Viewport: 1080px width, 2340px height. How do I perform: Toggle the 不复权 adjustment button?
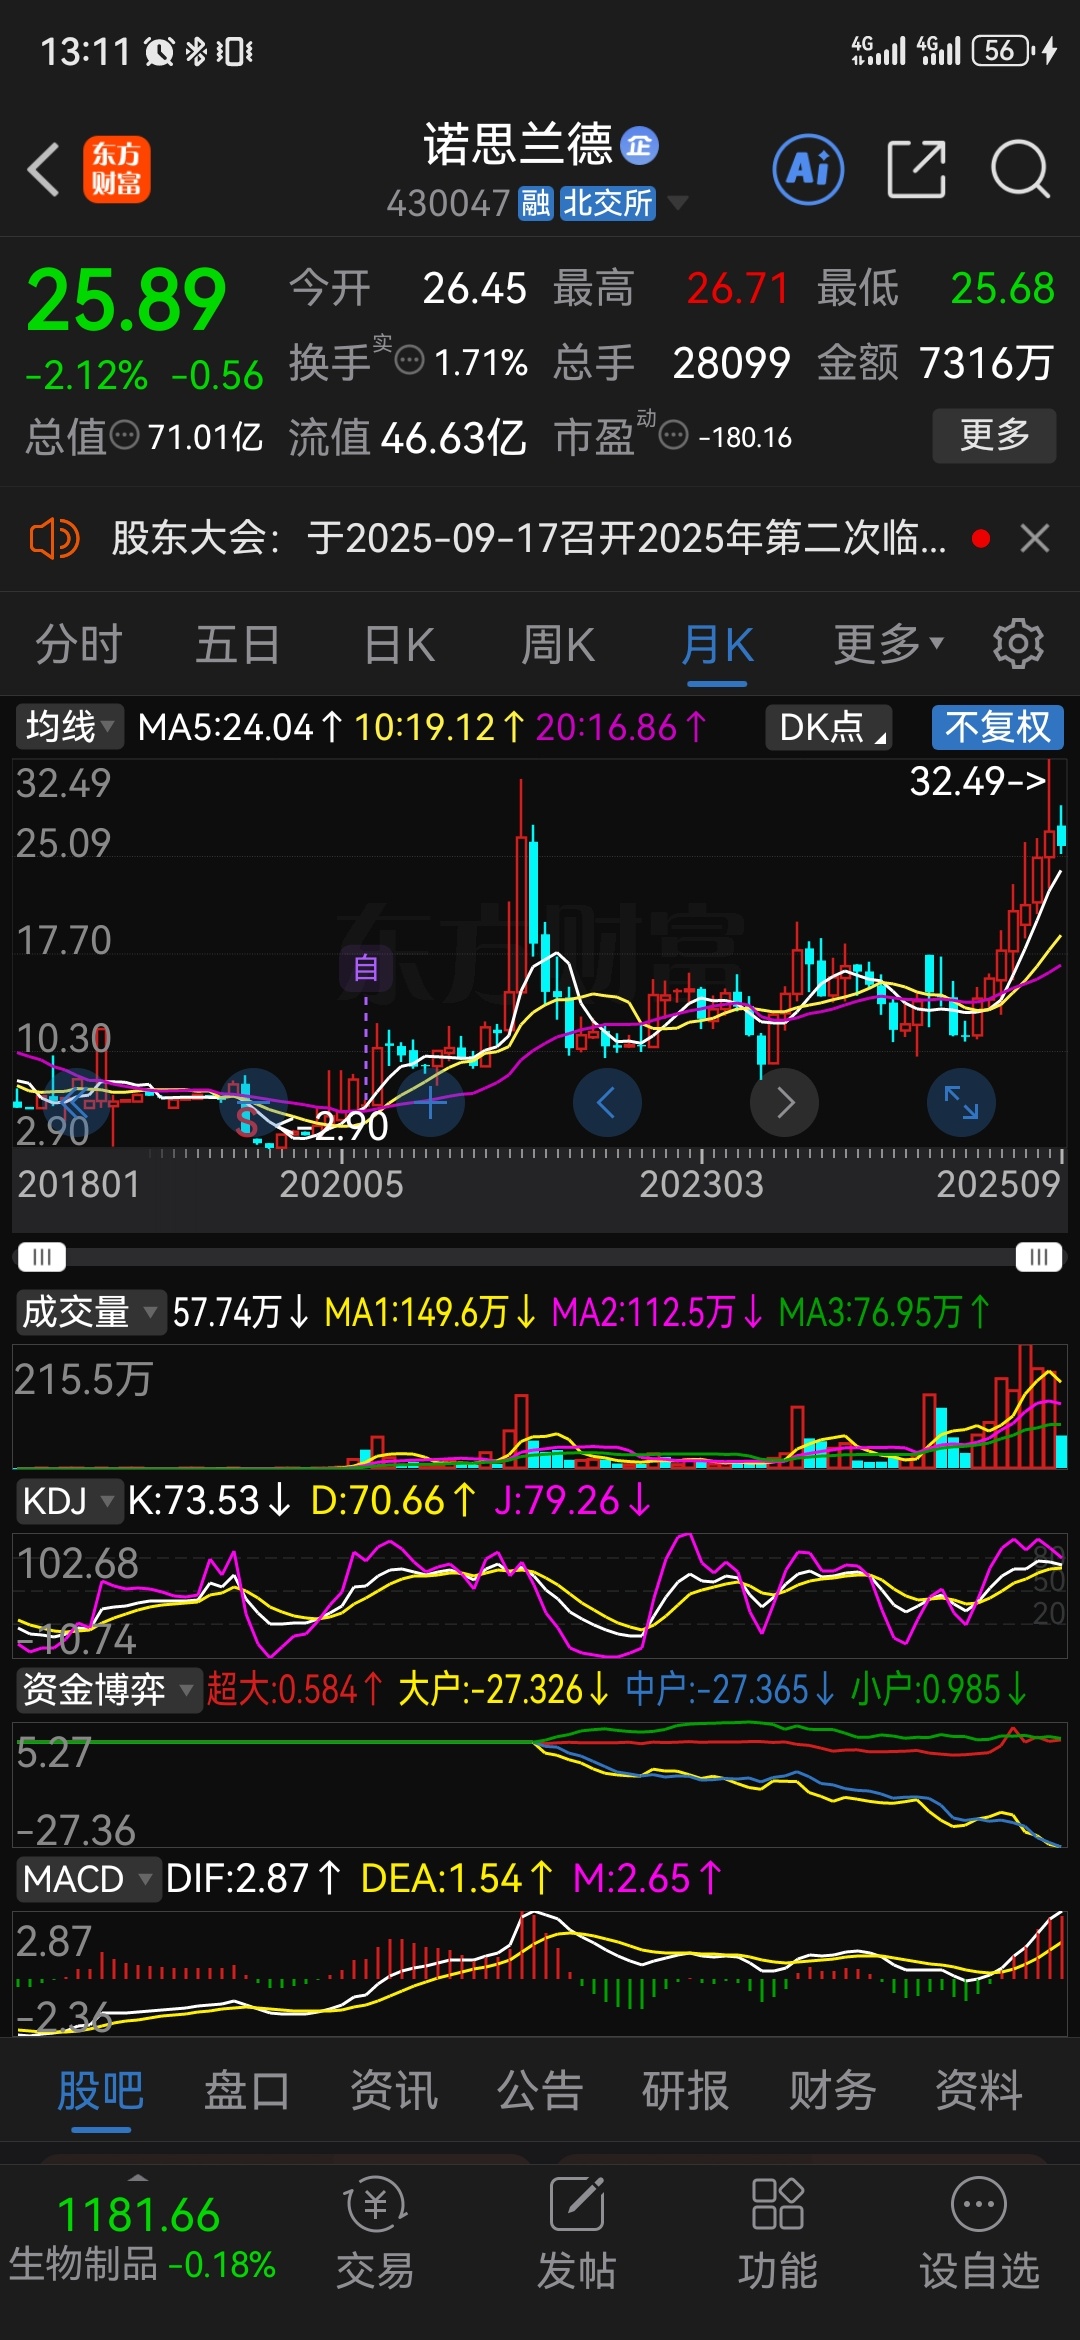998,727
